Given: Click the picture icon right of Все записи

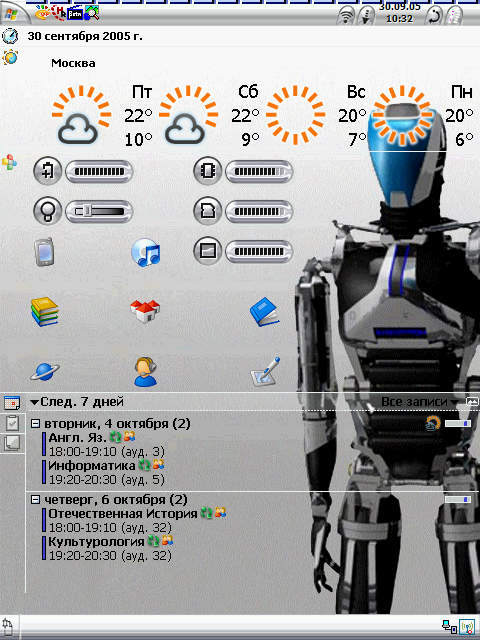Looking at the screenshot, I should [472, 402].
